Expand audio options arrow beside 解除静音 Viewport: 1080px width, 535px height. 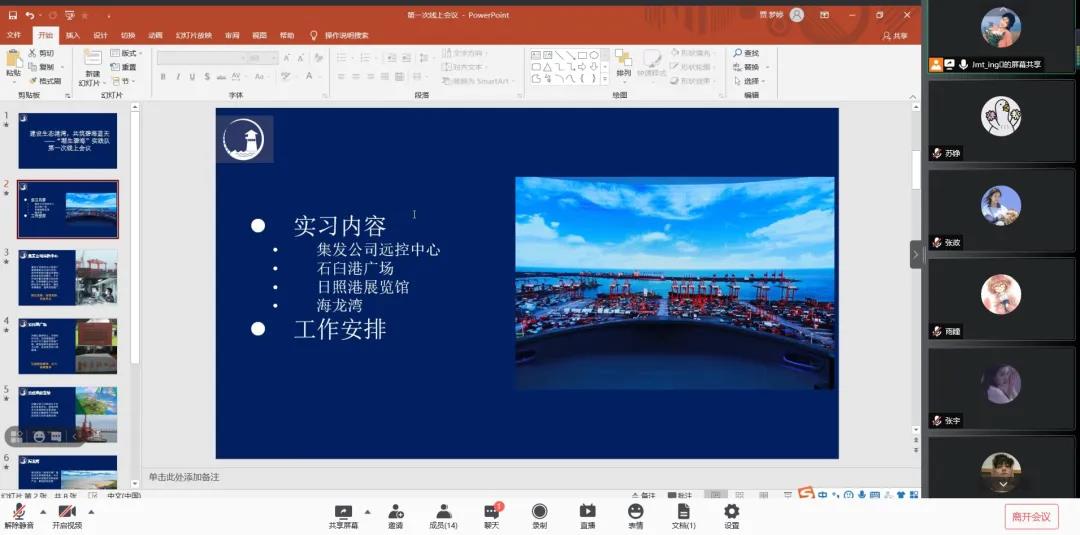tap(42, 511)
